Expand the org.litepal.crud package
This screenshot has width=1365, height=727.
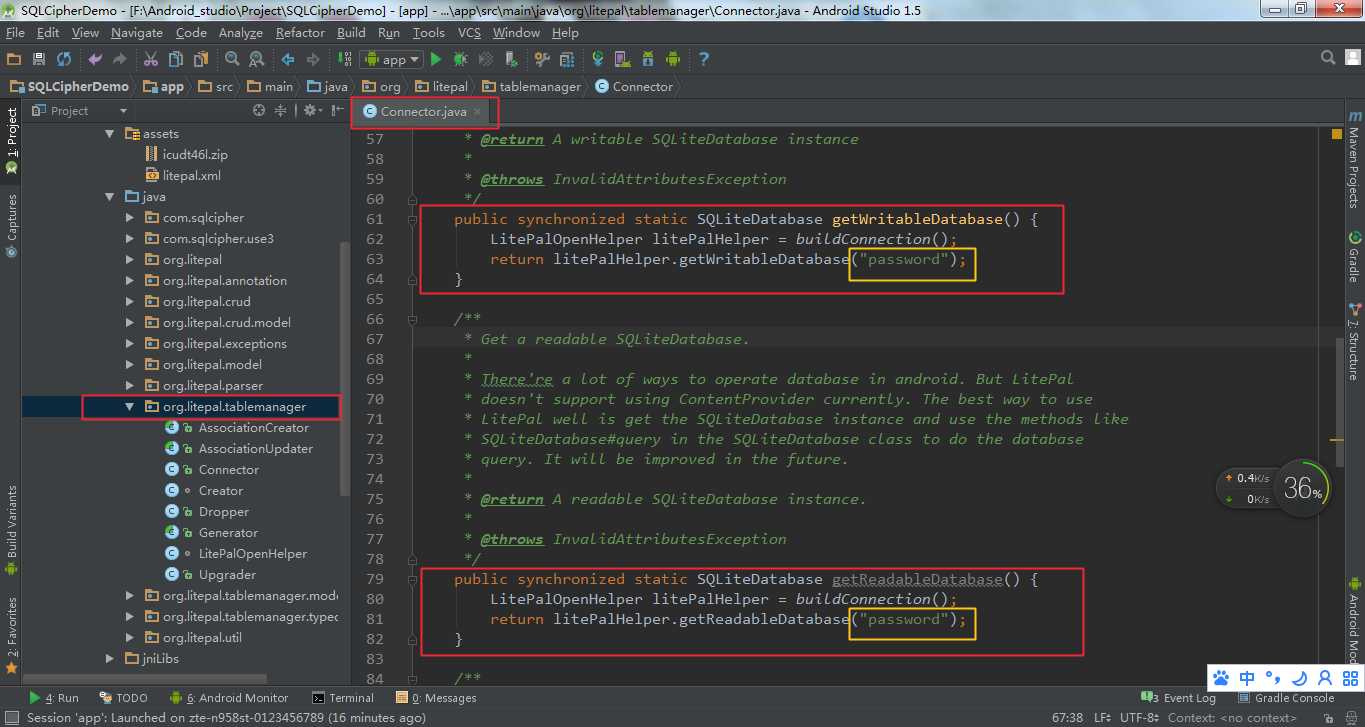[x=129, y=301]
